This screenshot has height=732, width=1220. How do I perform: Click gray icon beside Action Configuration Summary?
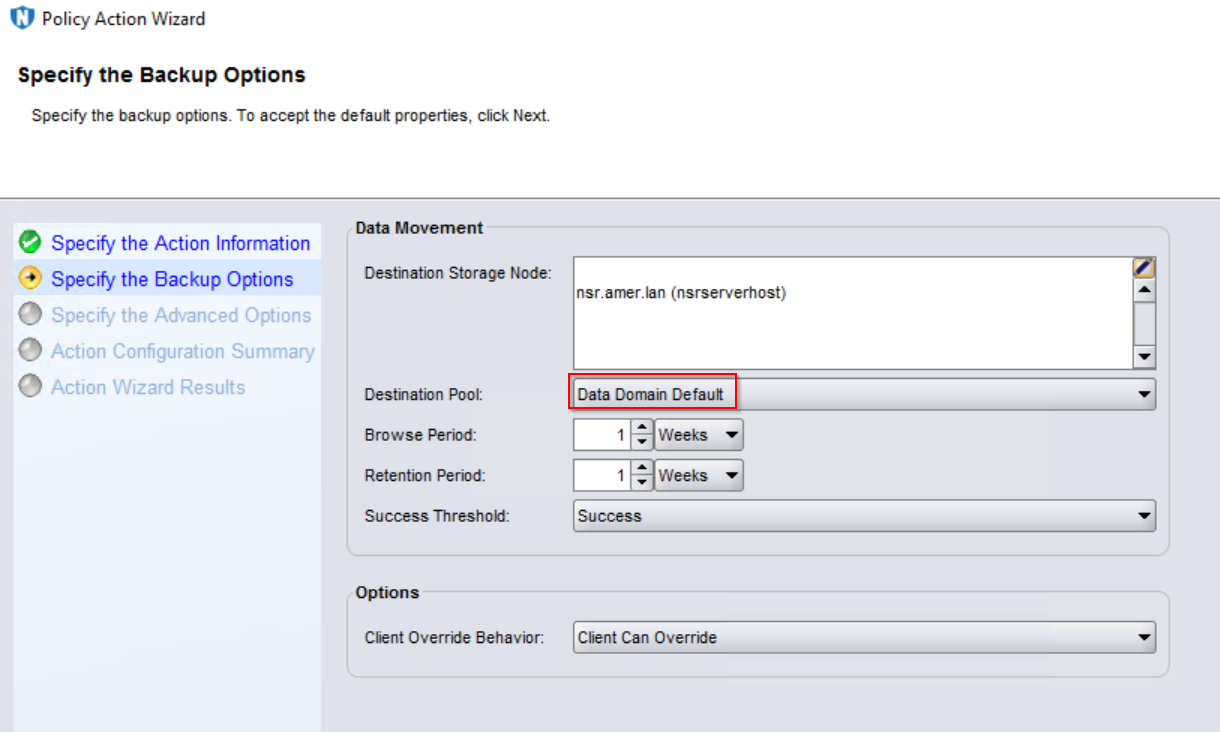click(31, 351)
